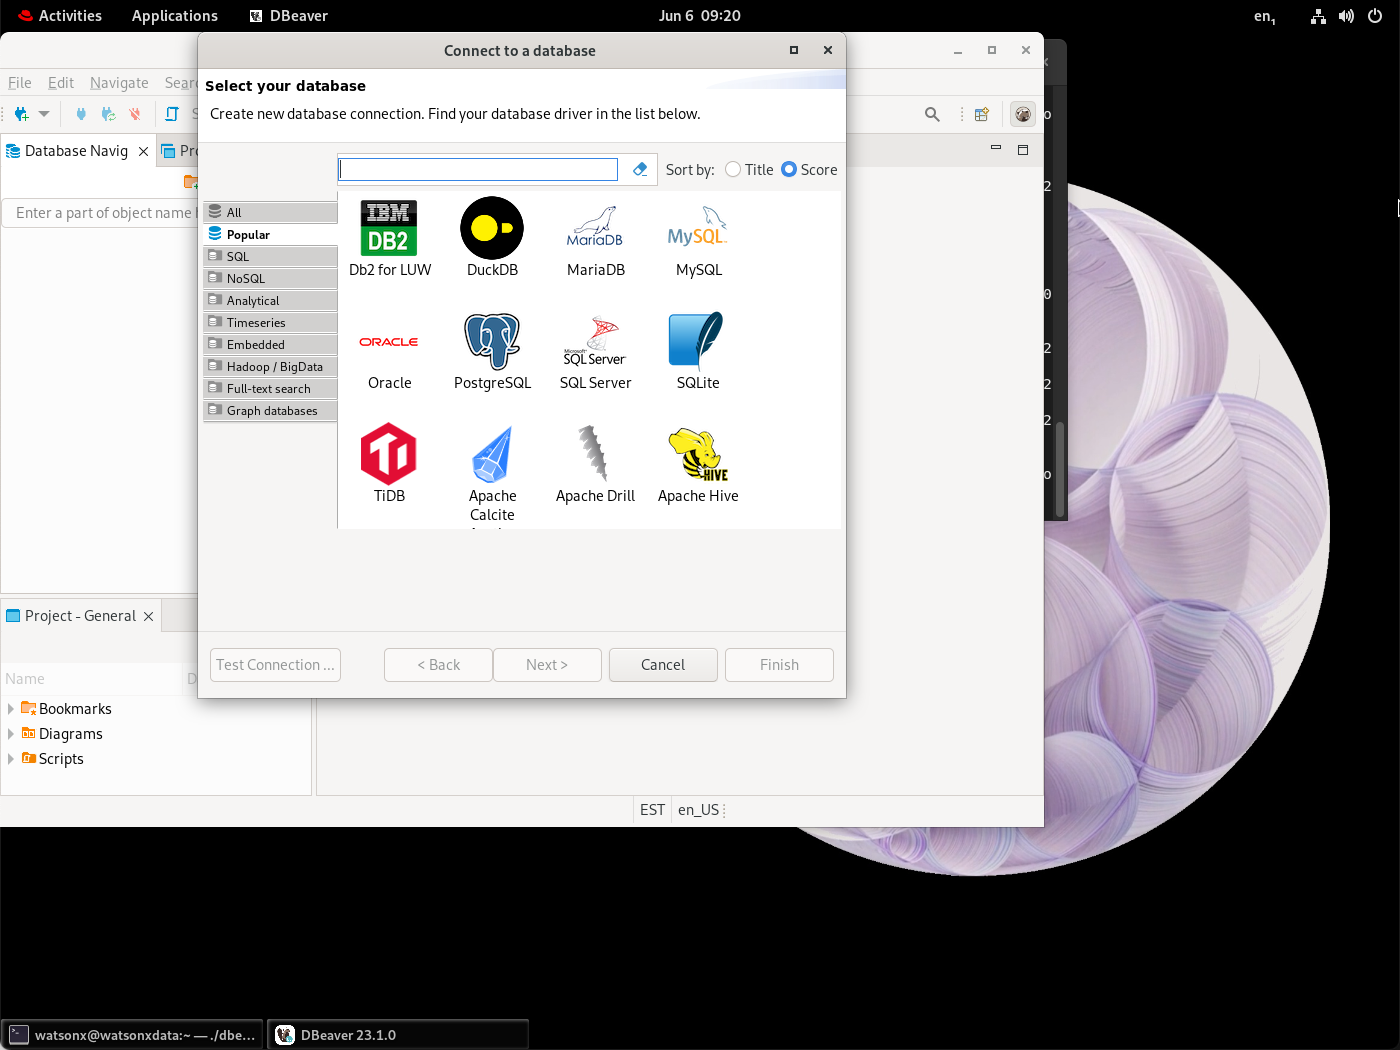Click the en_US locale status entry

point(698,810)
